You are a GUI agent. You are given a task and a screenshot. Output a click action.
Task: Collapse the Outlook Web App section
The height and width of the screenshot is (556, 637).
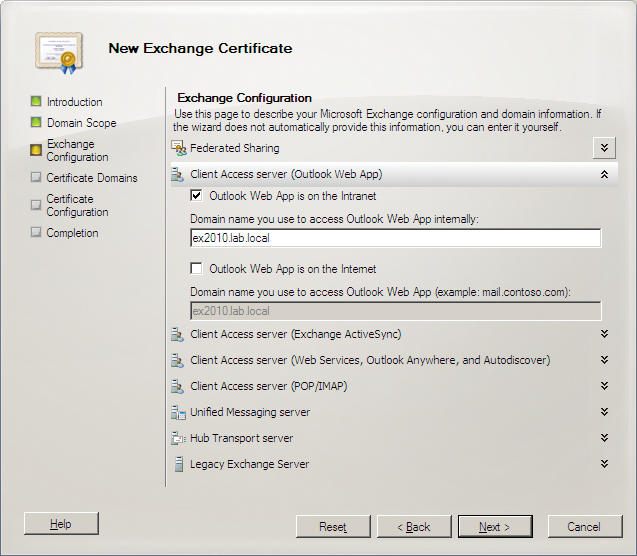tap(604, 174)
